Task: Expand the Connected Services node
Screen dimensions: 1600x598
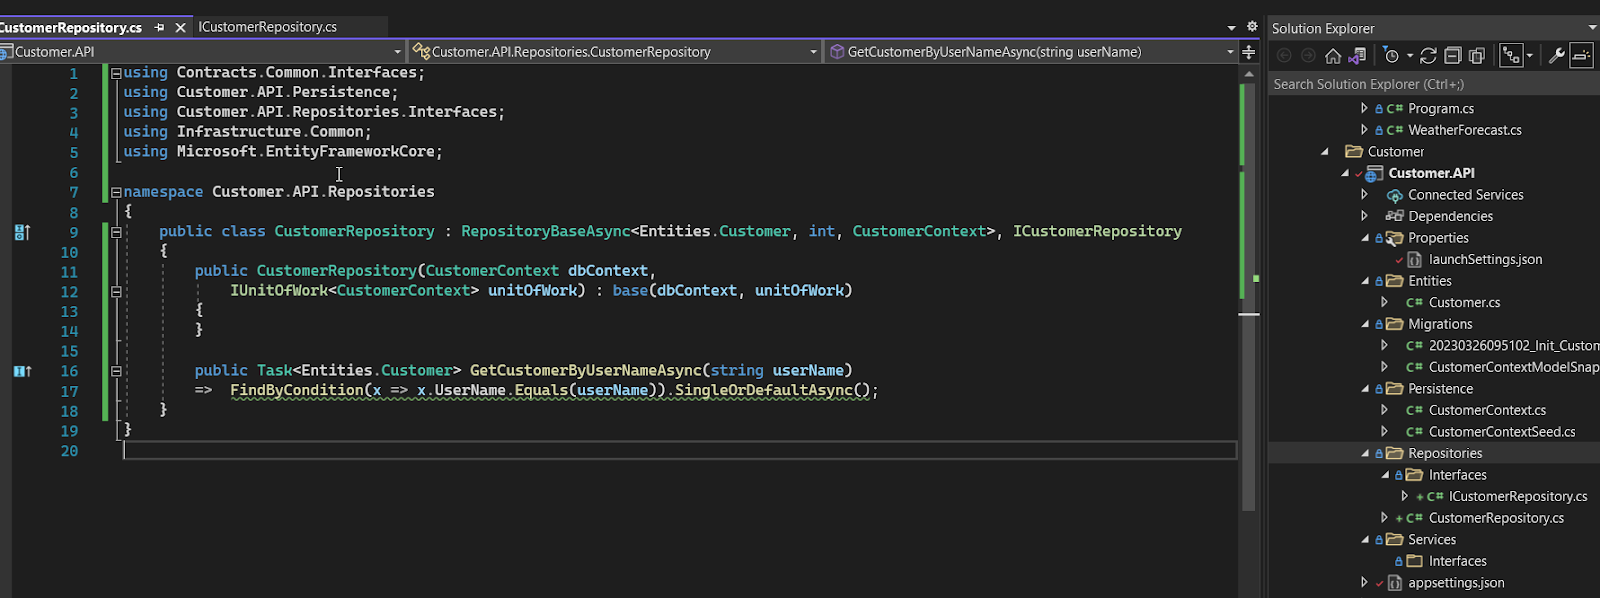Action: pyautogui.click(x=1364, y=195)
